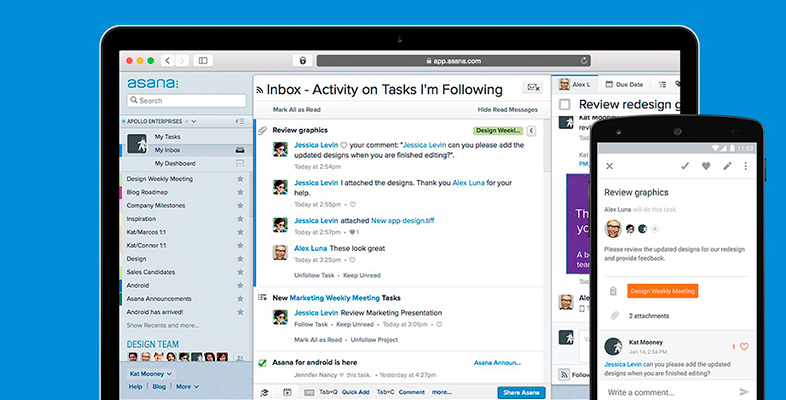Open the three-dot overflow menu on phone
786x400 pixels.
[x=745, y=166]
